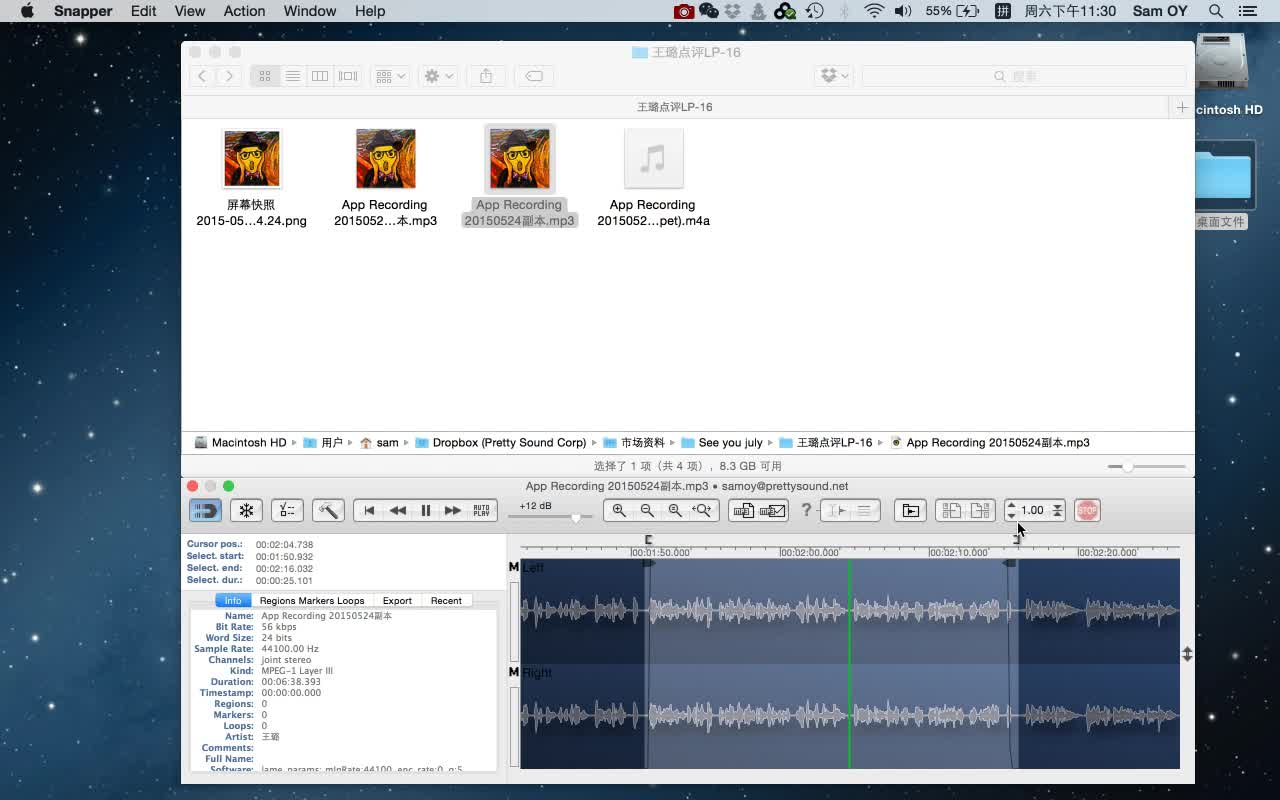1280x800 pixels.
Task: Click the reveal-in-folder play icon
Action: pos(910,510)
